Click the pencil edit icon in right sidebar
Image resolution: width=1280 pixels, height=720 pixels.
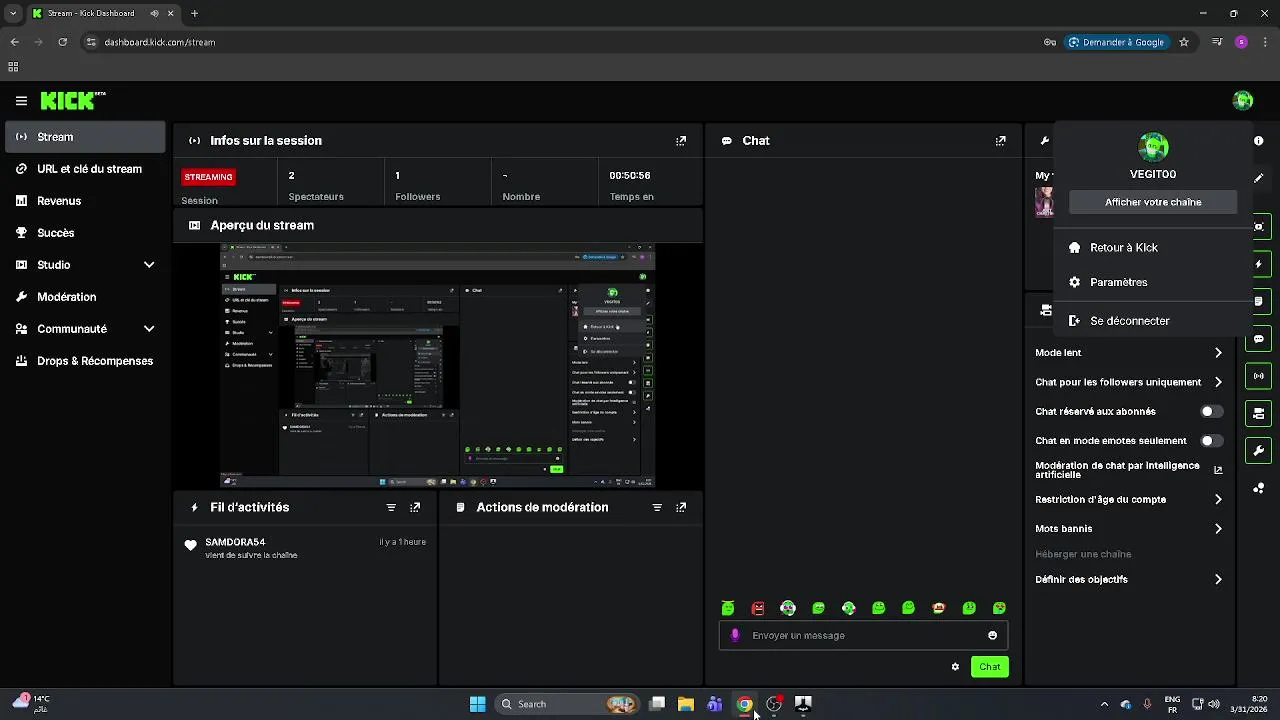coord(1259,178)
